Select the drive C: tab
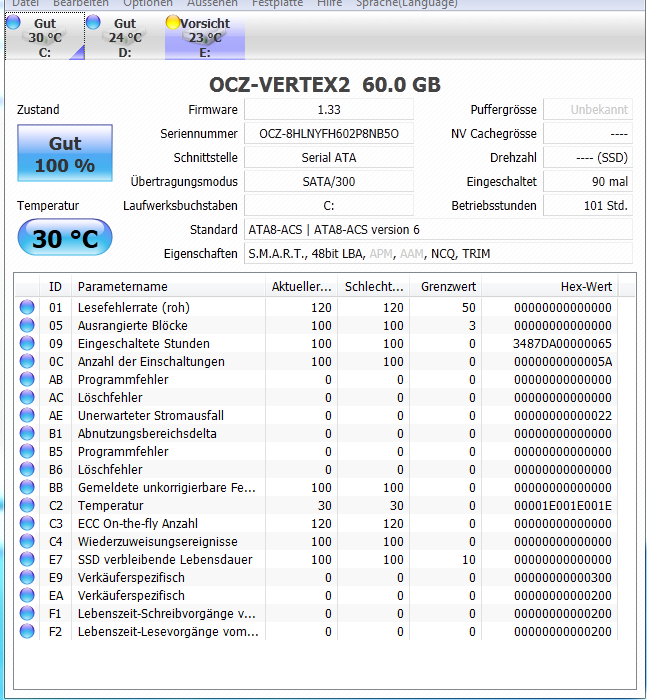 45,37
